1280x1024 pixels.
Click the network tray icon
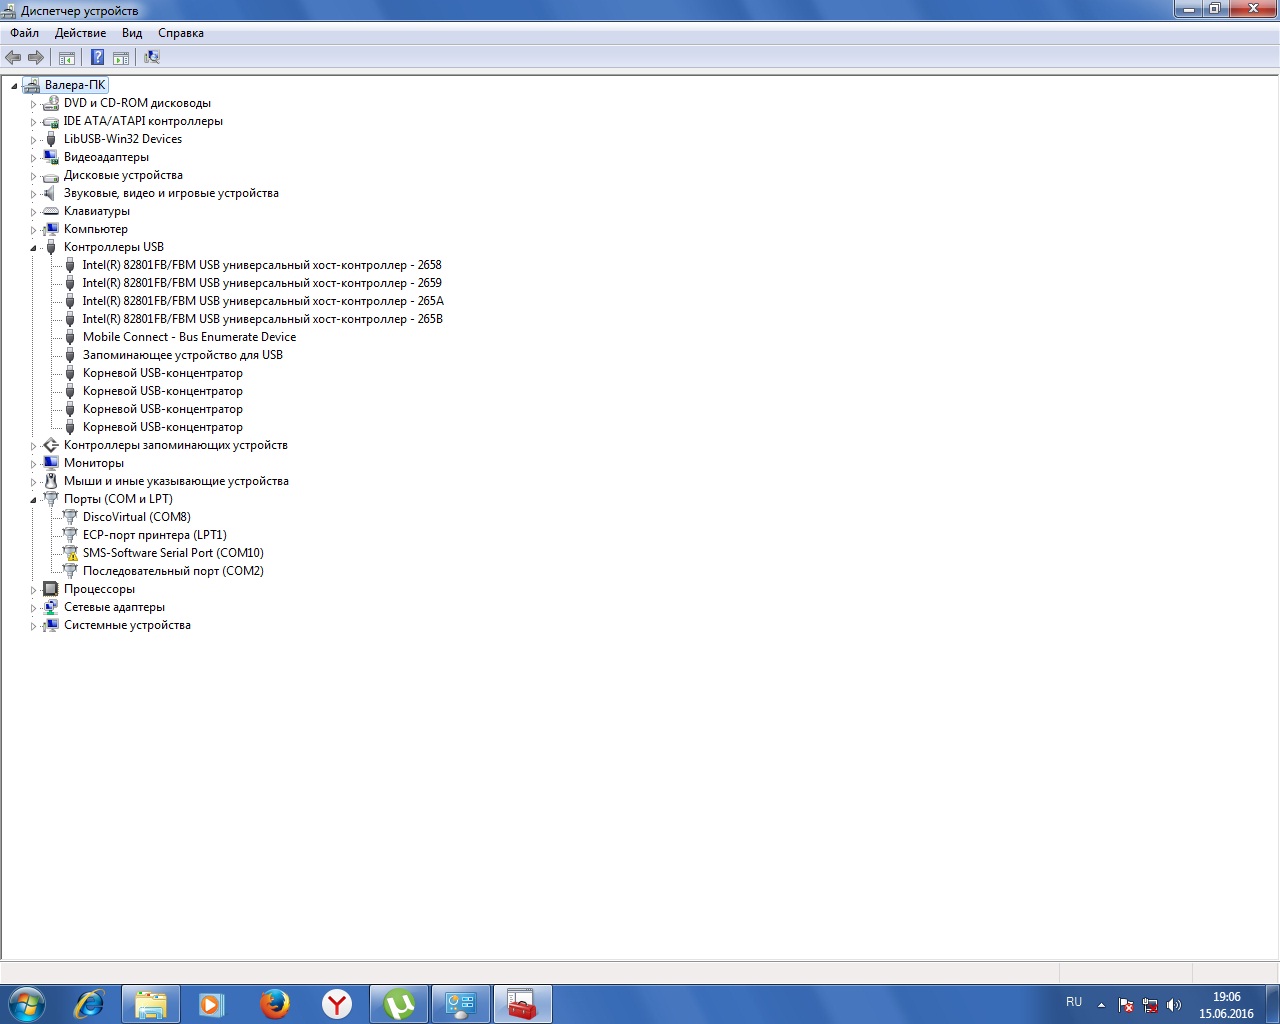click(1150, 1005)
